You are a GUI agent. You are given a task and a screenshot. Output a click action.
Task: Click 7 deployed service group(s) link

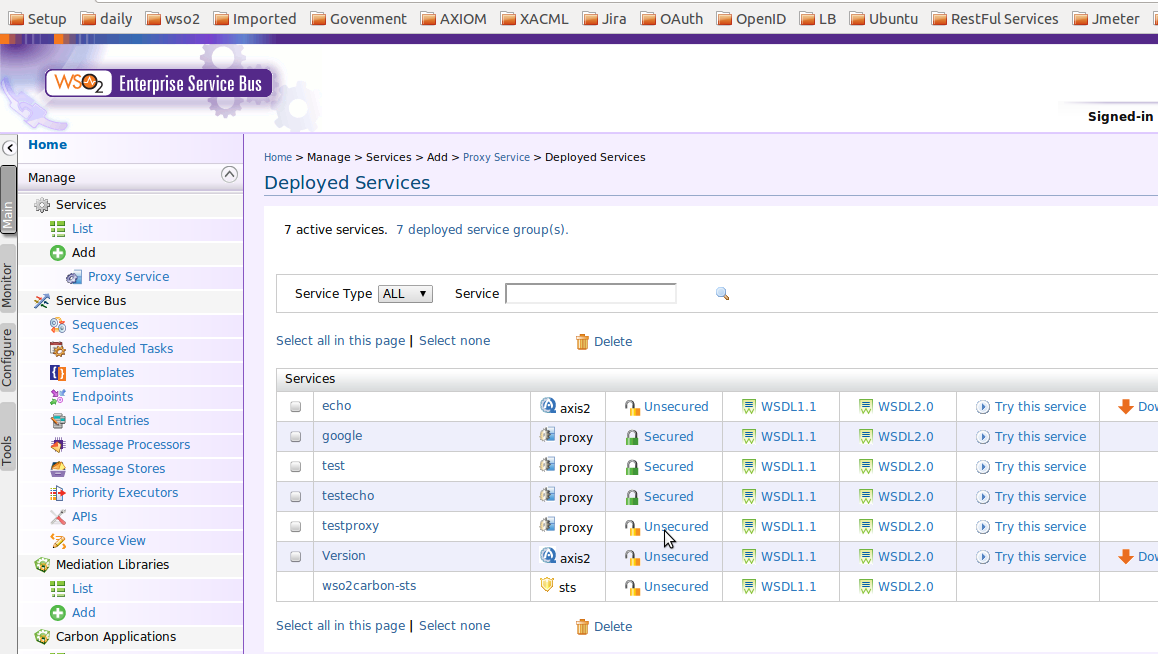[482, 230]
